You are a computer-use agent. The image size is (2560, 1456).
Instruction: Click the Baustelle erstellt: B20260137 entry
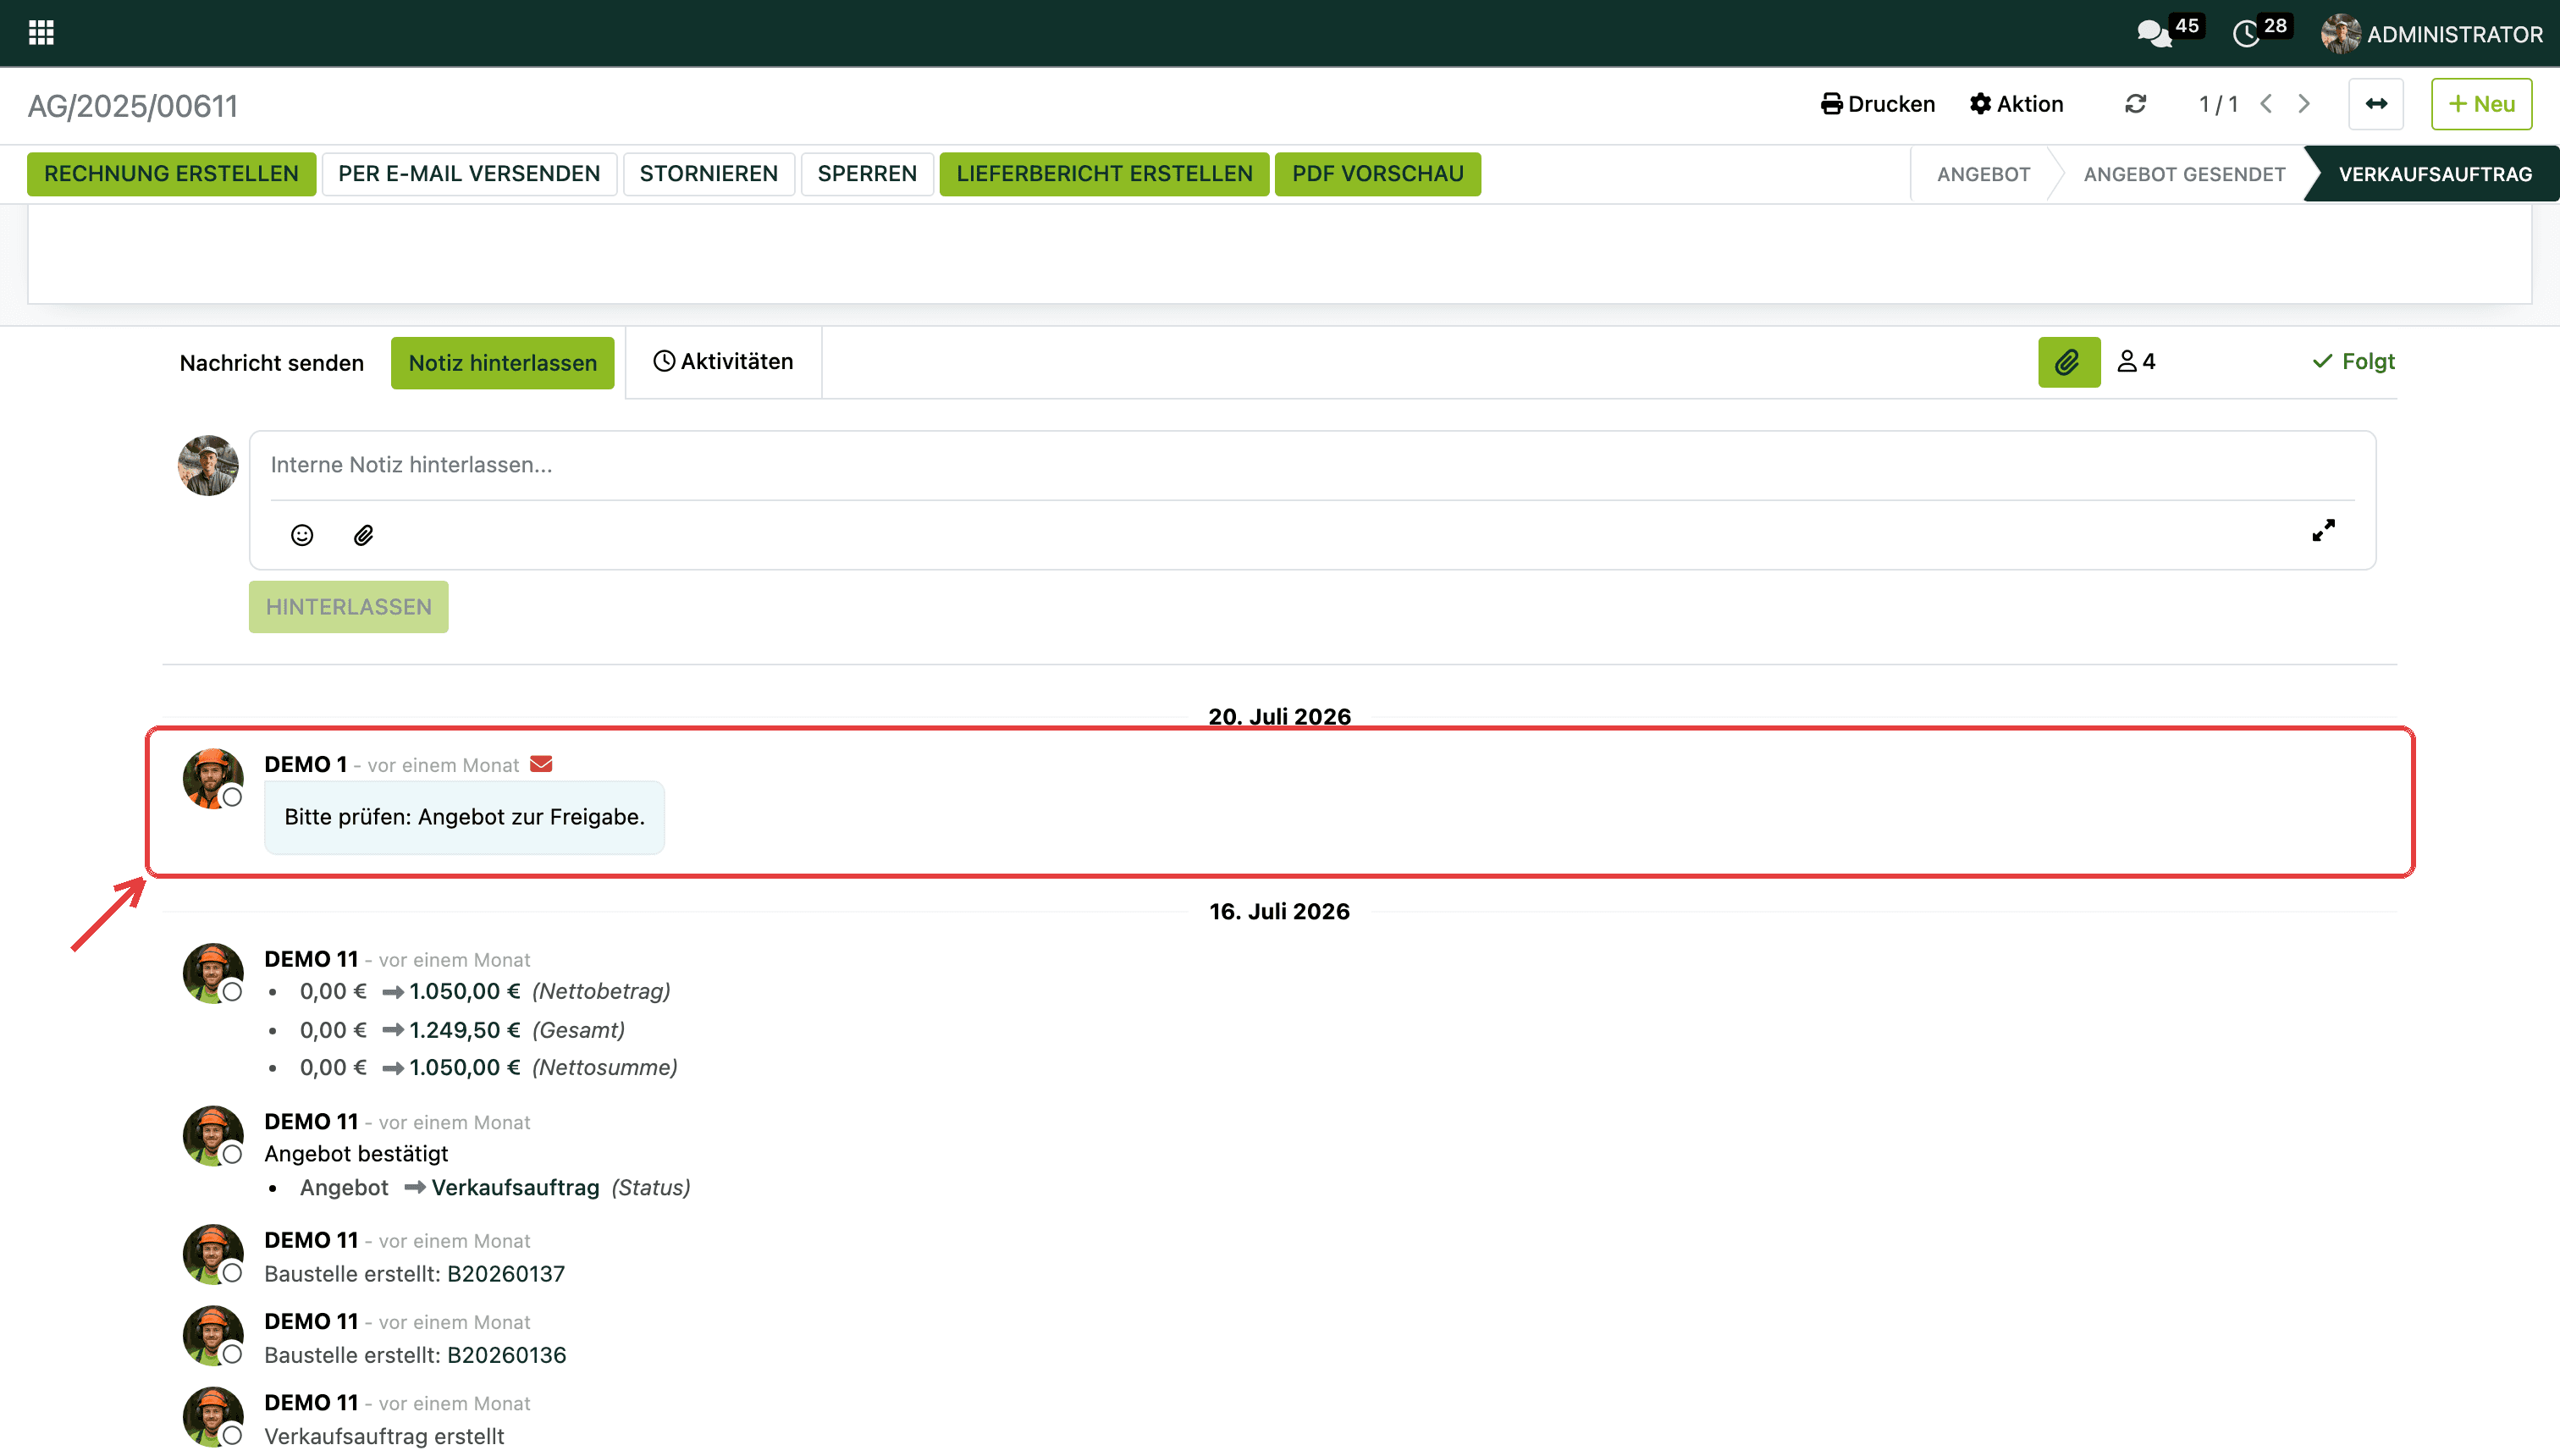(x=414, y=1274)
